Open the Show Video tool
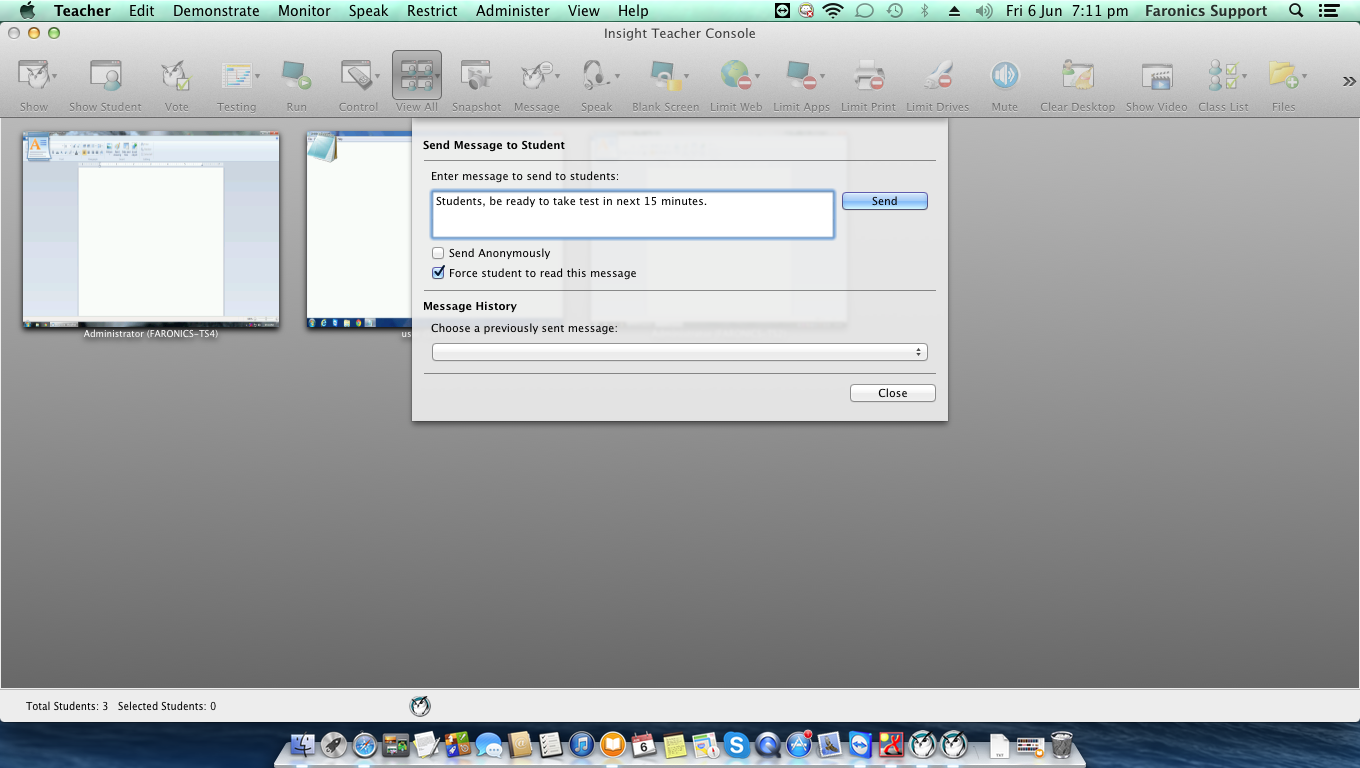The image size is (1360, 768). click(x=1156, y=78)
